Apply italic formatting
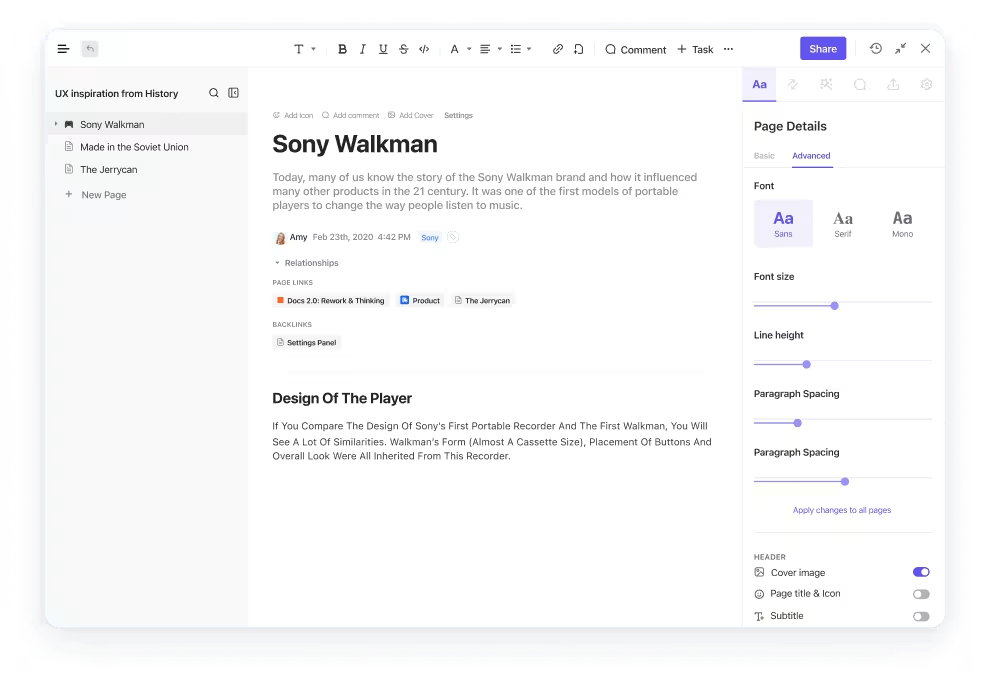 click(x=362, y=48)
